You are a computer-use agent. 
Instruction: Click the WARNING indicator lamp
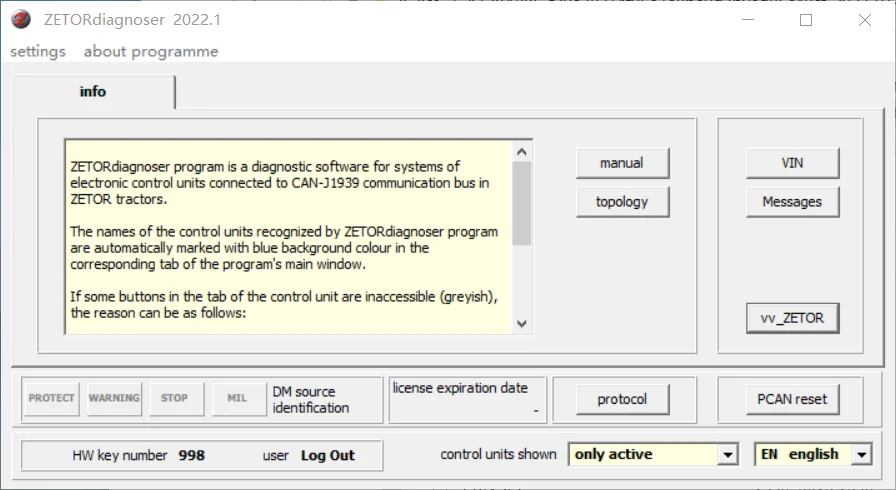coord(114,399)
